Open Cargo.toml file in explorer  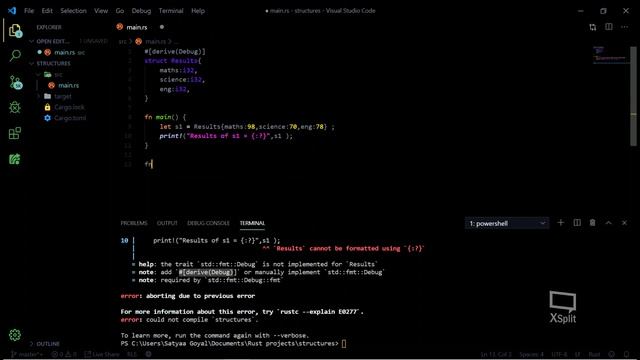click(70, 118)
